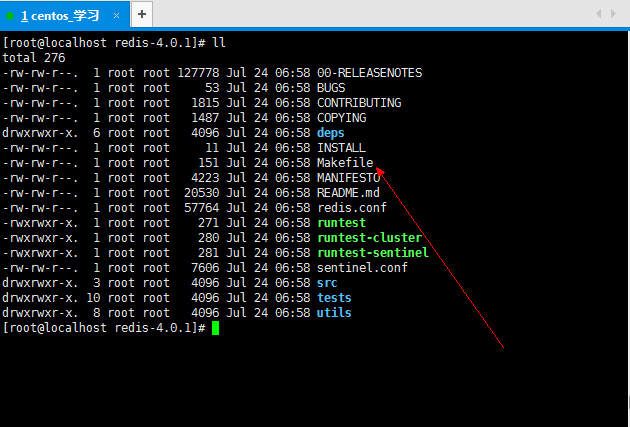Click the runtest executable name

pos(342,223)
